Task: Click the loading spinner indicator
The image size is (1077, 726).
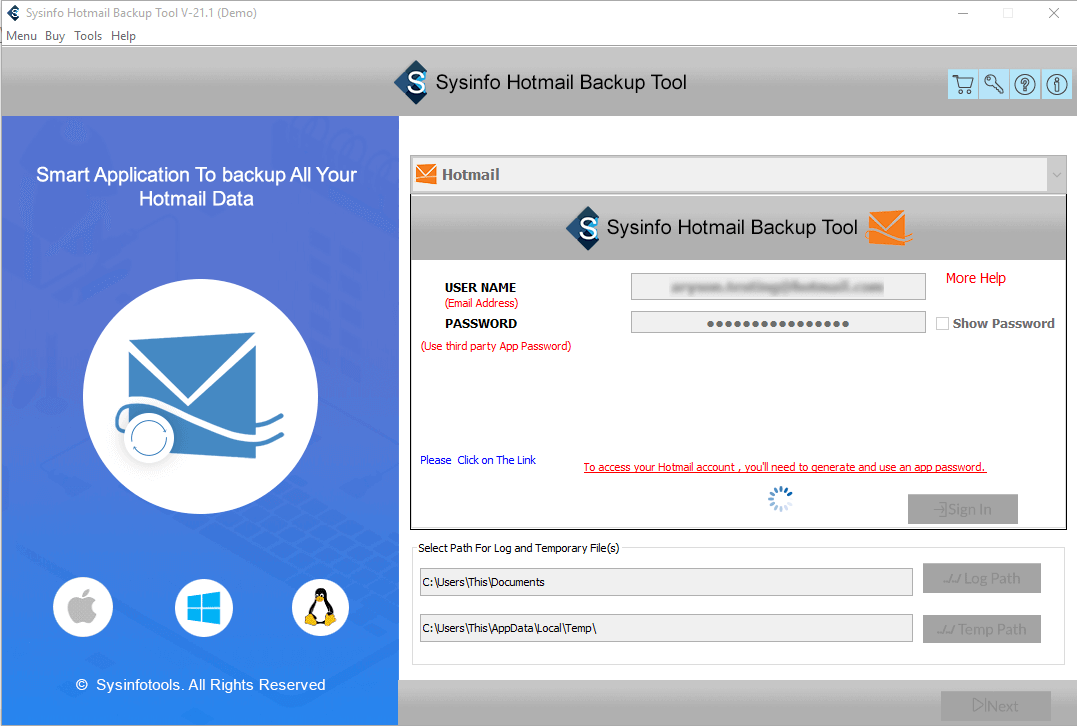Action: [780, 499]
